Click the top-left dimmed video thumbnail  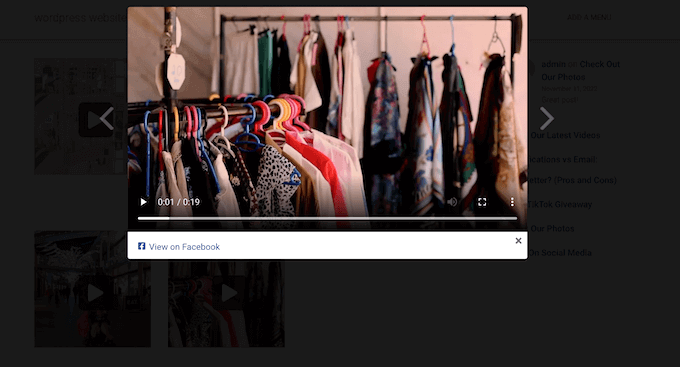tap(80, 116)
